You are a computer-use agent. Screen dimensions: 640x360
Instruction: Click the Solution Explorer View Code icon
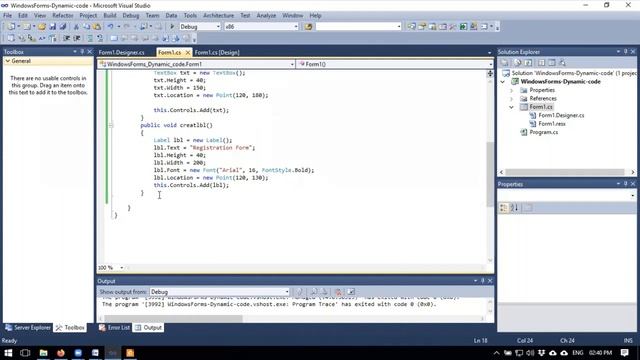click(x=541, y=63)
